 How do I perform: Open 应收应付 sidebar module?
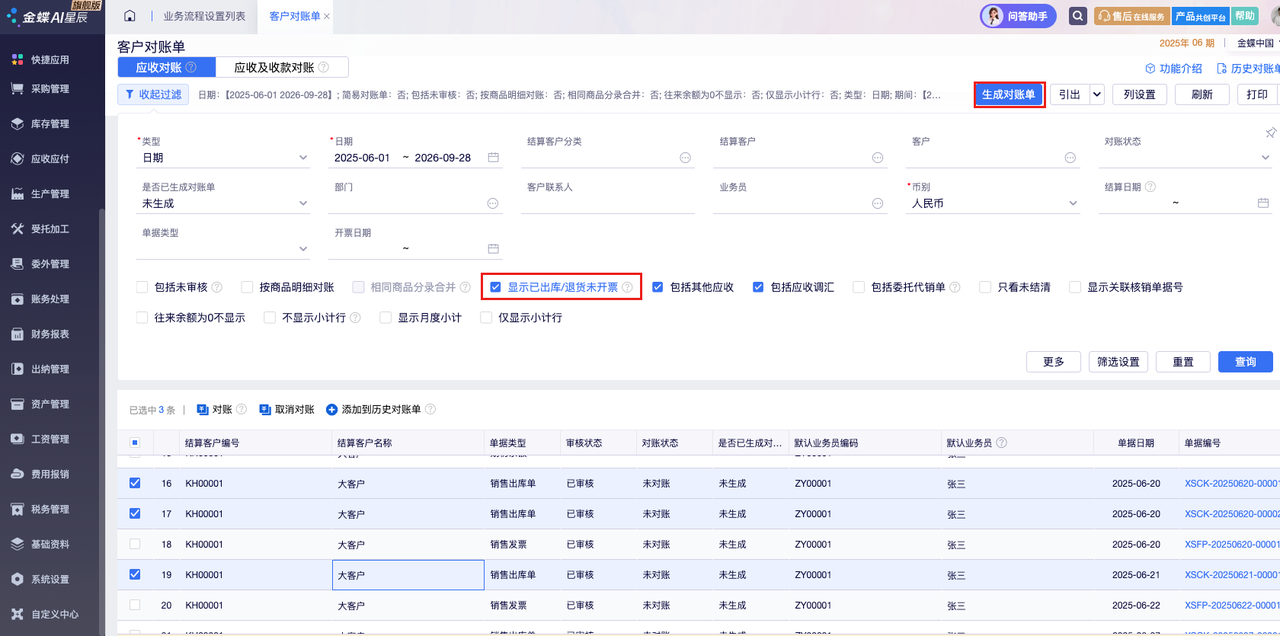point(40,159)
